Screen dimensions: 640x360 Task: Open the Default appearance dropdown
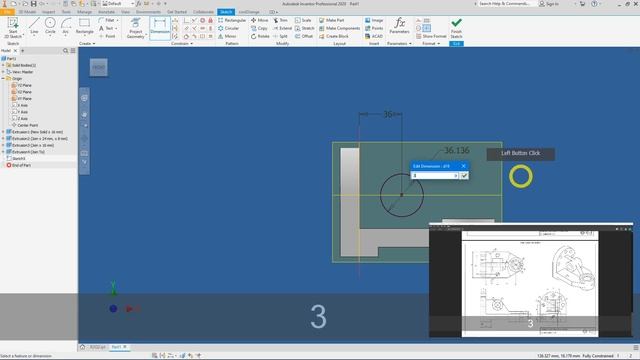[x=118, y=4]
